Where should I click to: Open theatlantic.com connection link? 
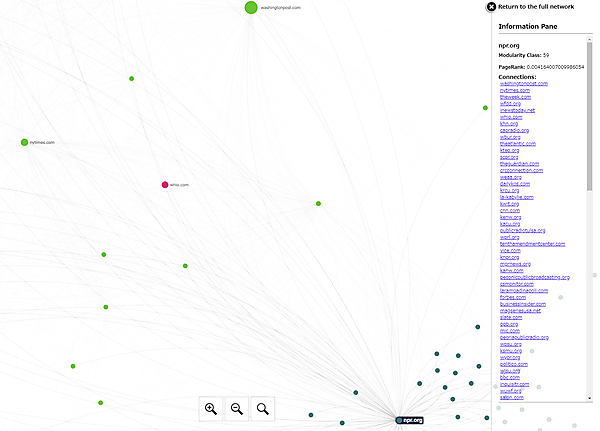pyautogui.click(x=519, y=143)
